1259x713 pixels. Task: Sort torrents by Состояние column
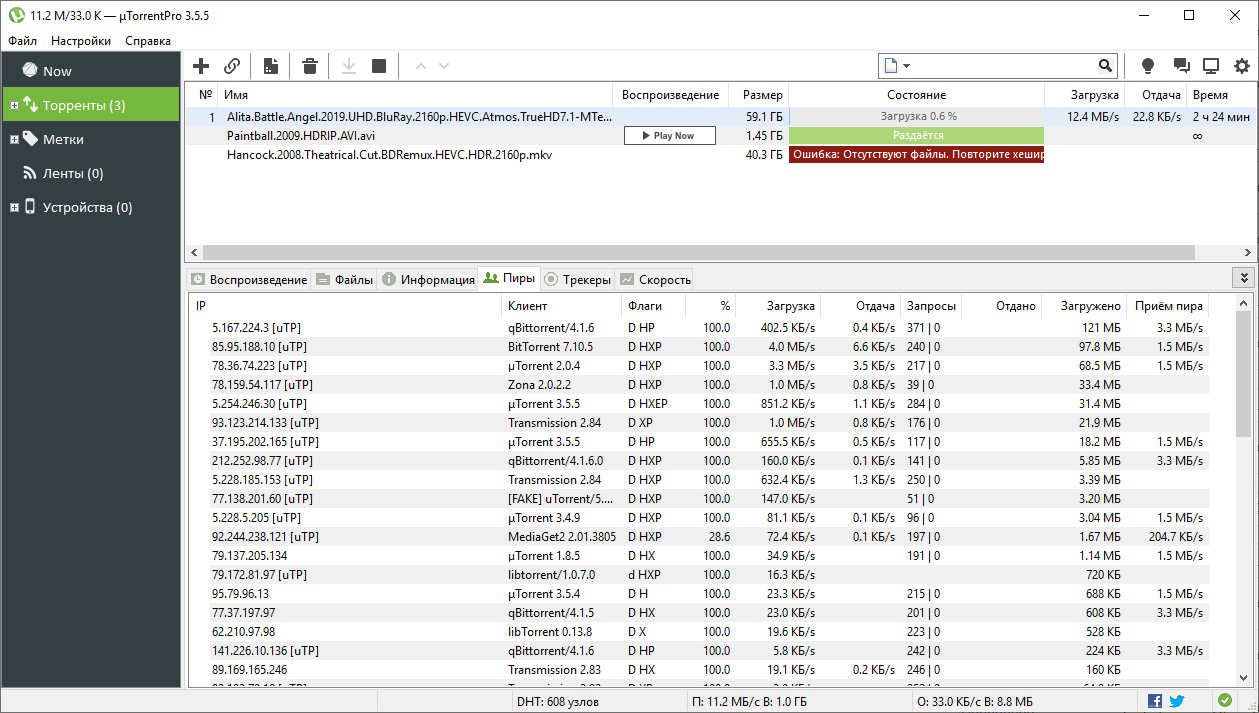pos(916,95)
